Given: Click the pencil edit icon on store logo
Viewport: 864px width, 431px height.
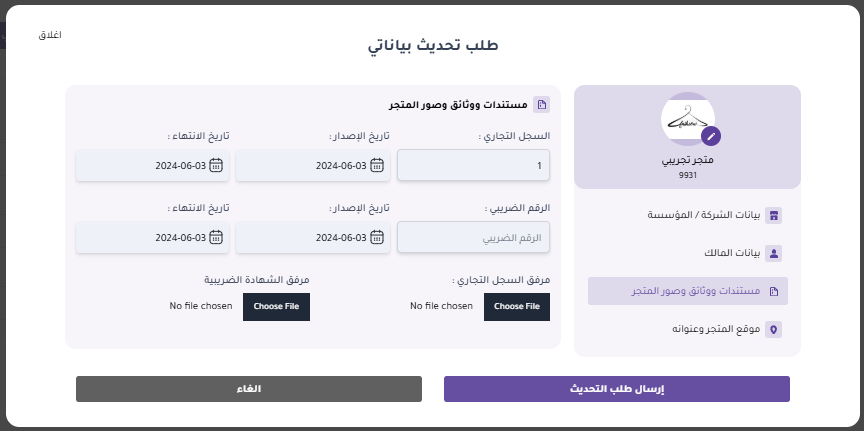Looking at the screenshot, I should click(711, 136).
